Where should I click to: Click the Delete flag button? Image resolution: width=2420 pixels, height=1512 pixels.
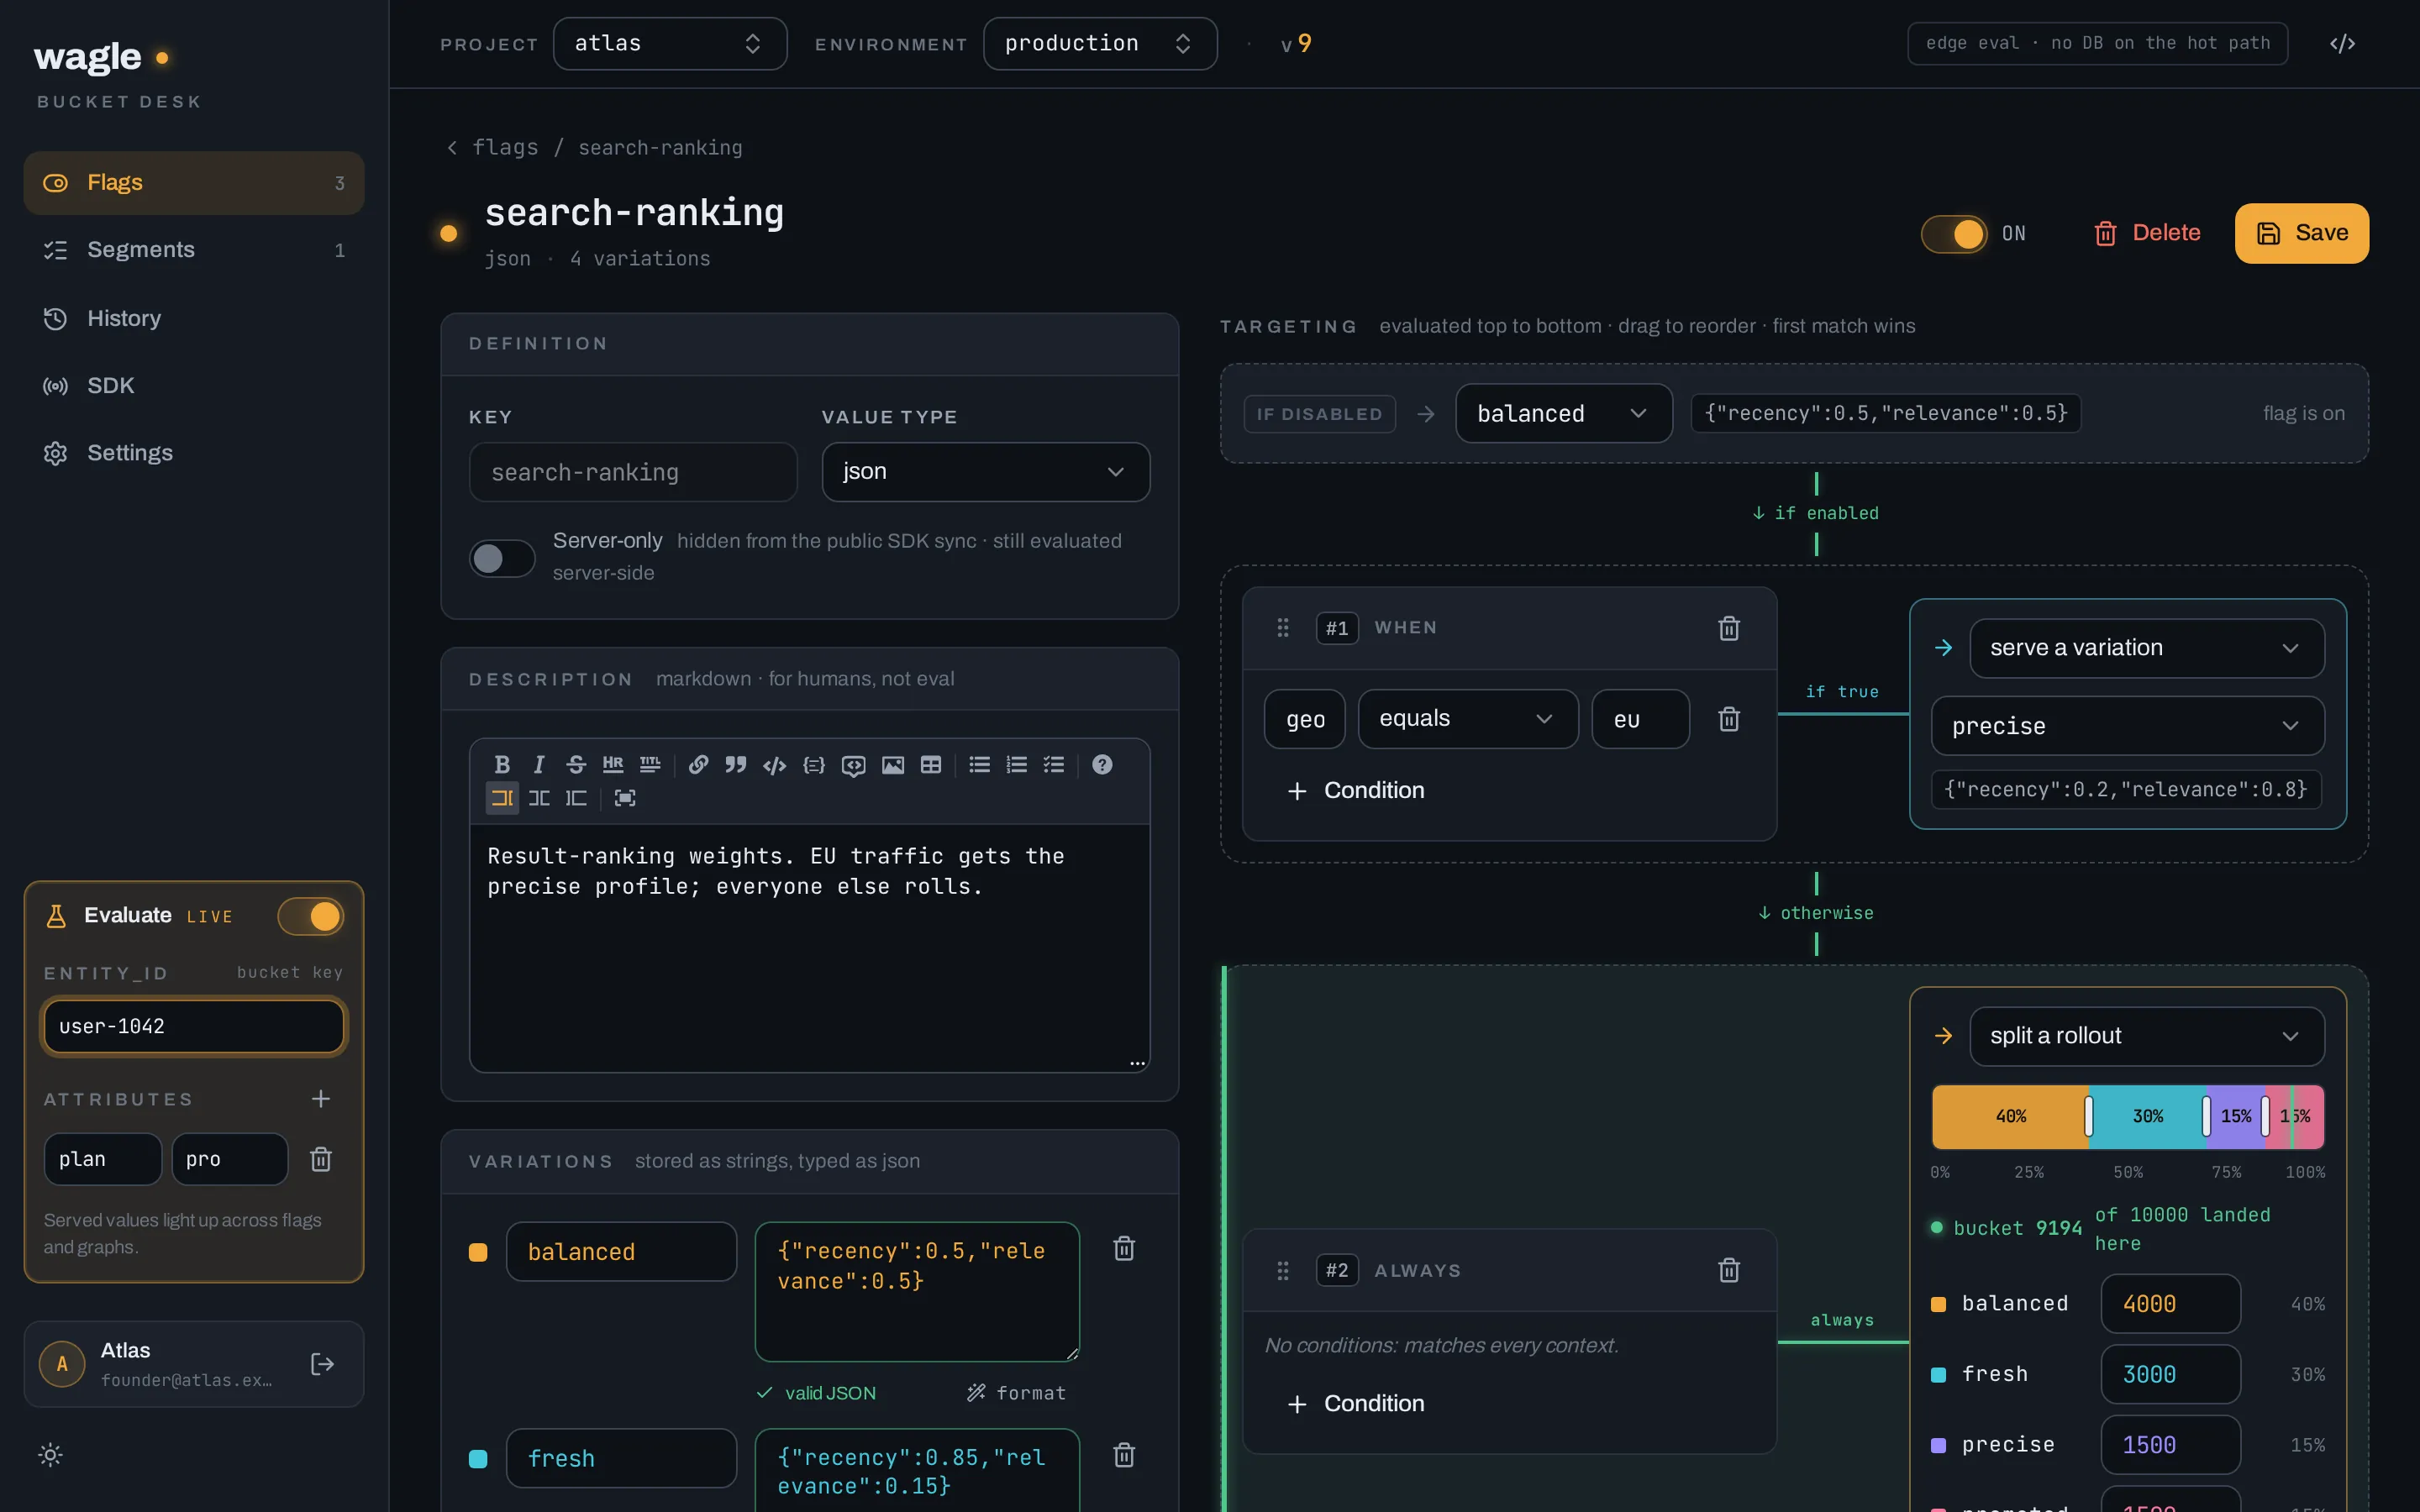pos(2147,234)
